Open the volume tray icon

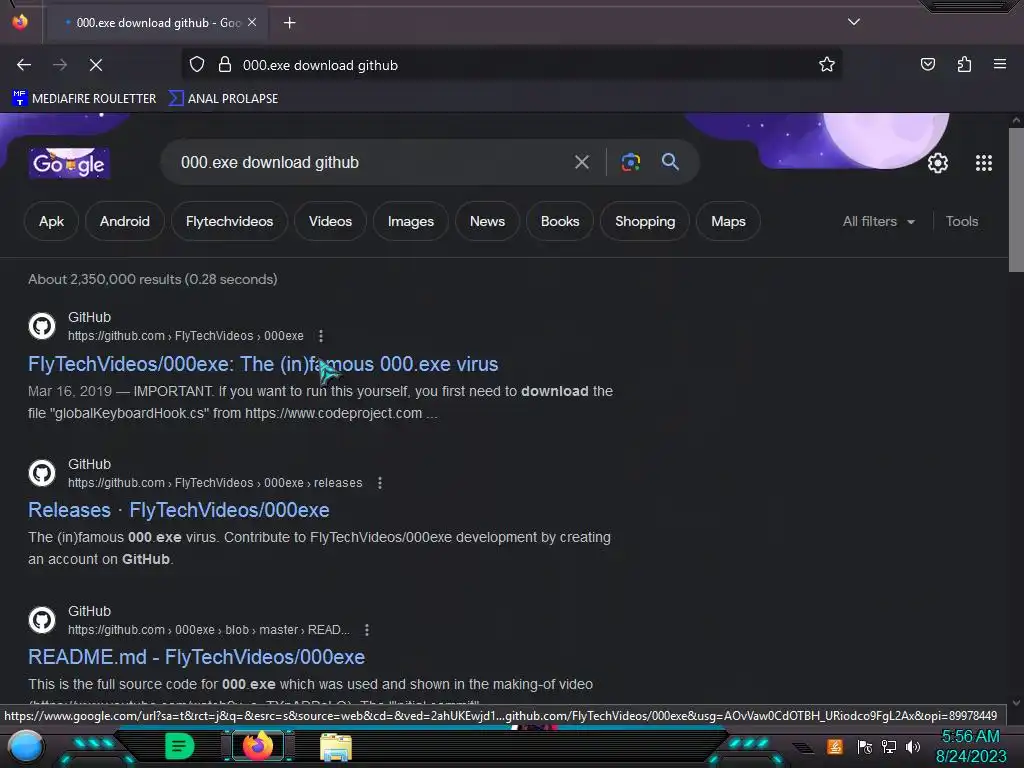(x=912, y=746)
